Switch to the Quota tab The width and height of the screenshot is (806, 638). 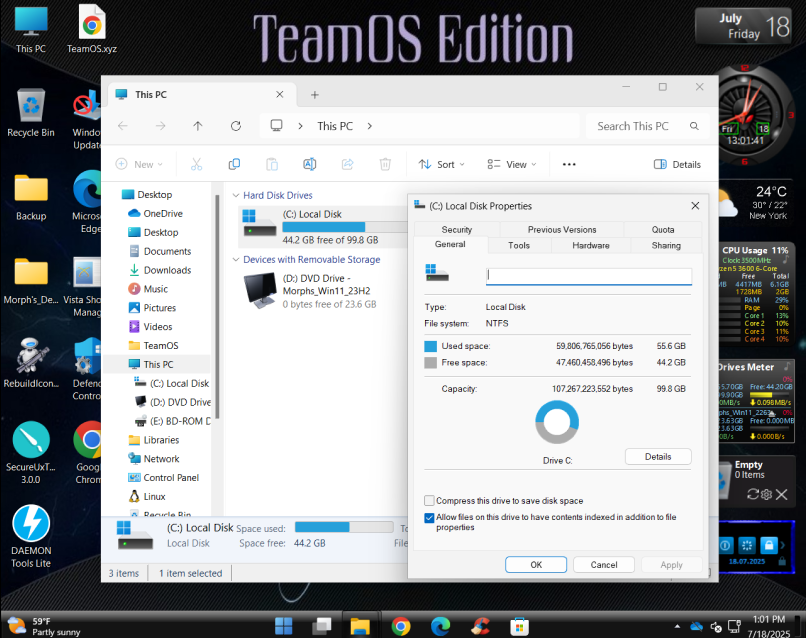(663, 229)
